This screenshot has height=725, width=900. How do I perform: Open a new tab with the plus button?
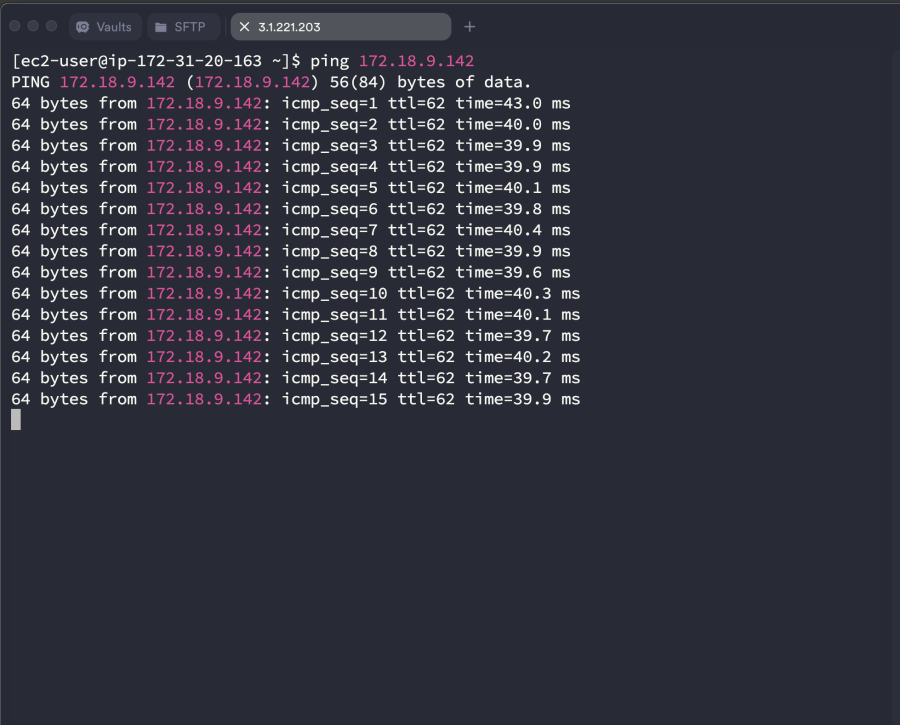pos(470,27)
